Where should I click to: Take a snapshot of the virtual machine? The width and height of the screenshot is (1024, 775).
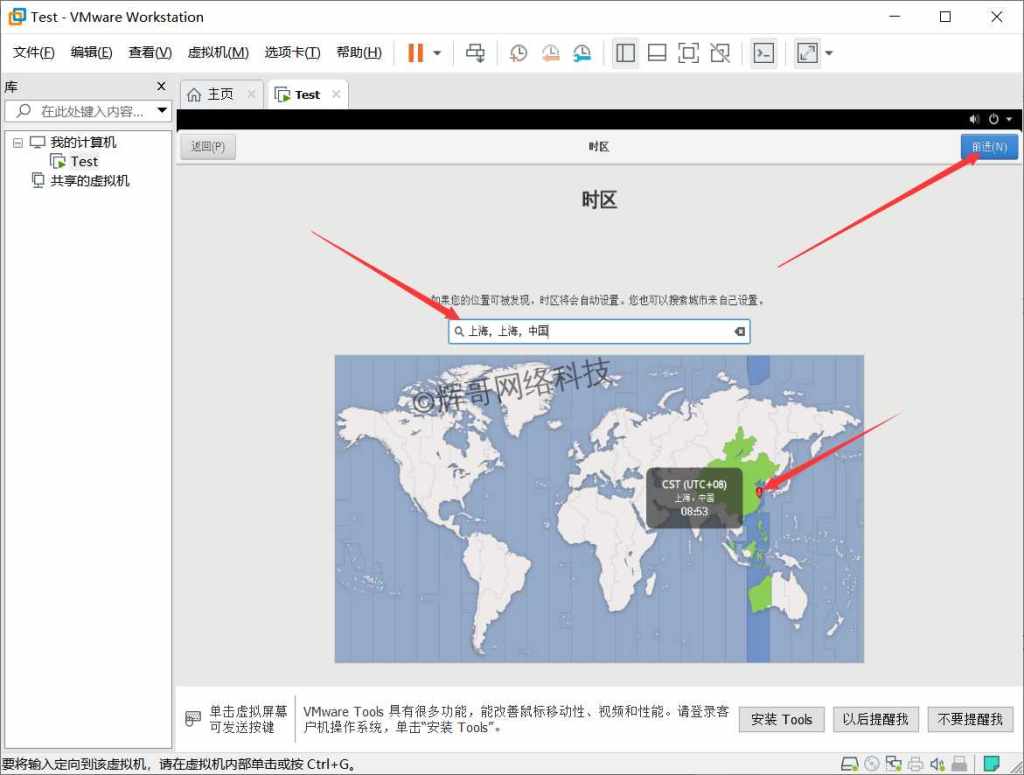click(519, 53)
